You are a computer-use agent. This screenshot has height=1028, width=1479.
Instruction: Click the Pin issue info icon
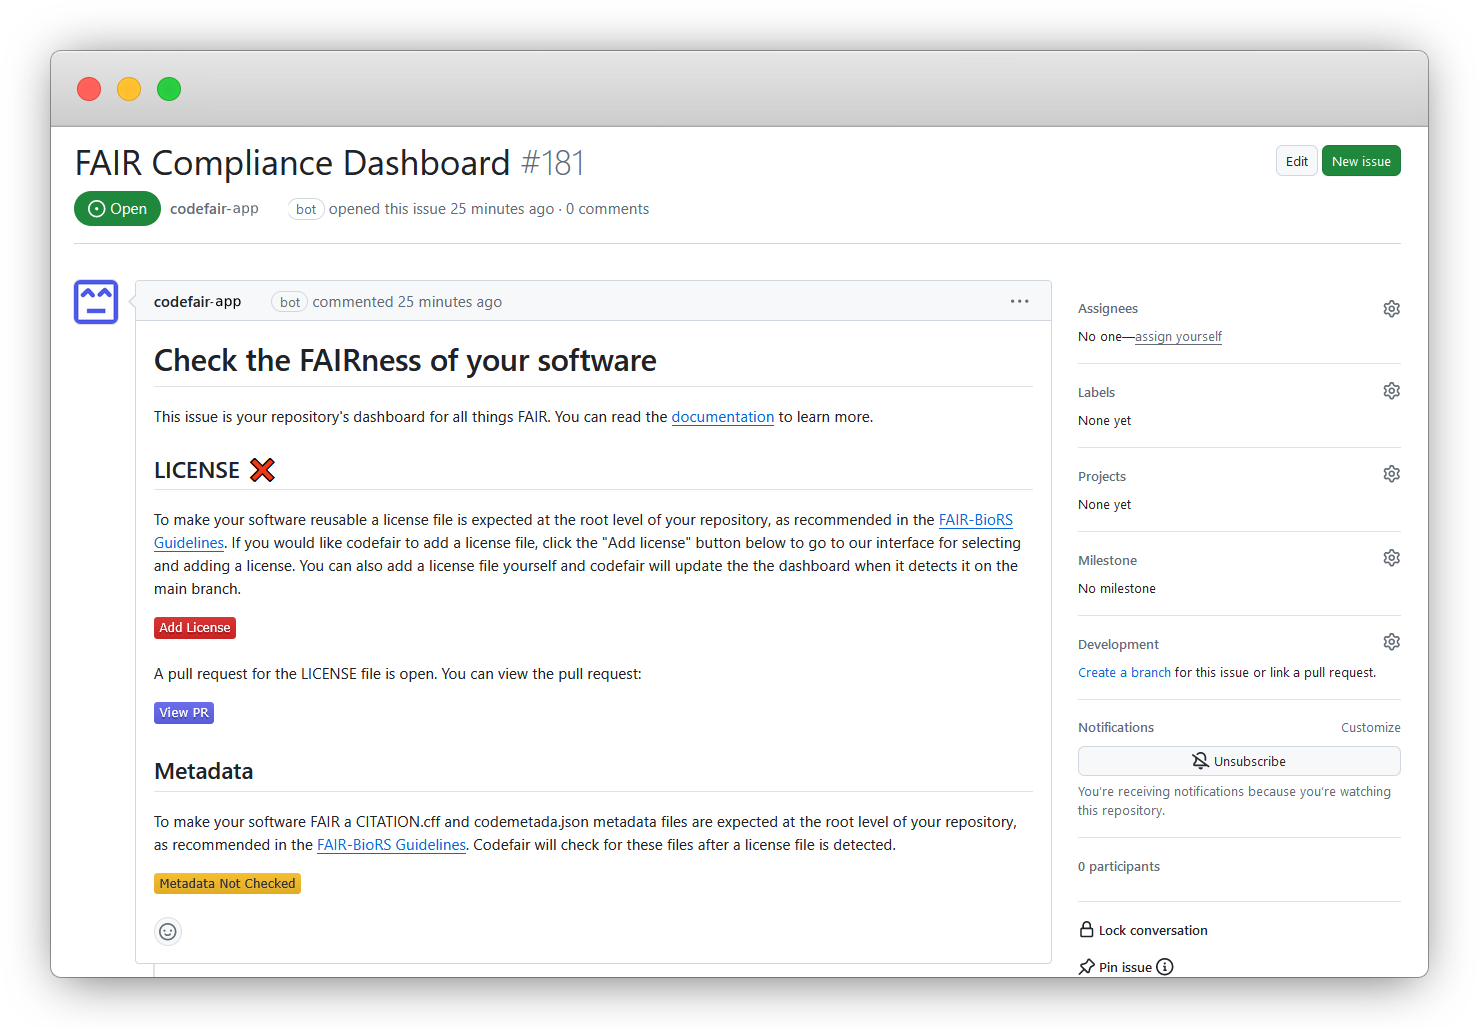click(1165, 967)
